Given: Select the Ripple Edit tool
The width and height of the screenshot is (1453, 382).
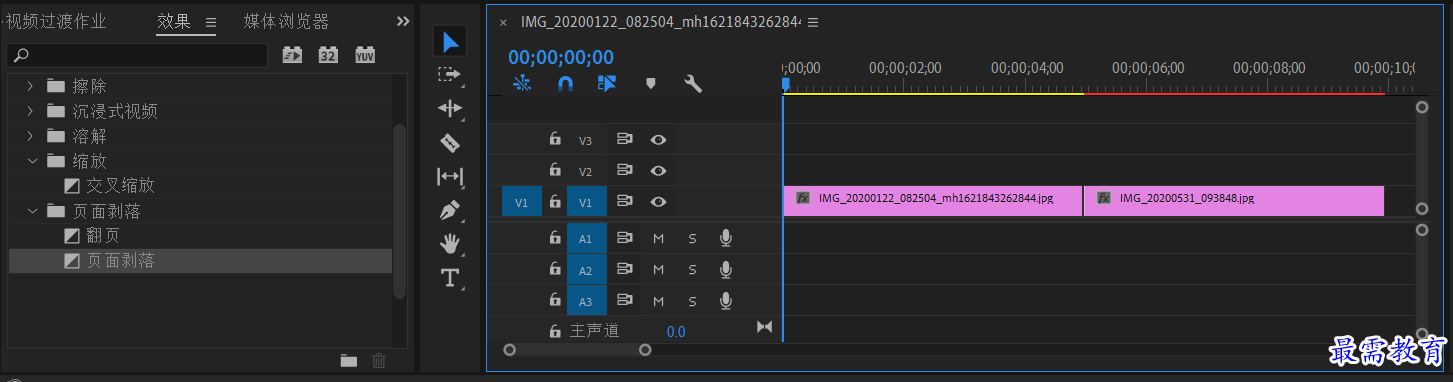Looking at the screenshot, I should coord(450,108).
